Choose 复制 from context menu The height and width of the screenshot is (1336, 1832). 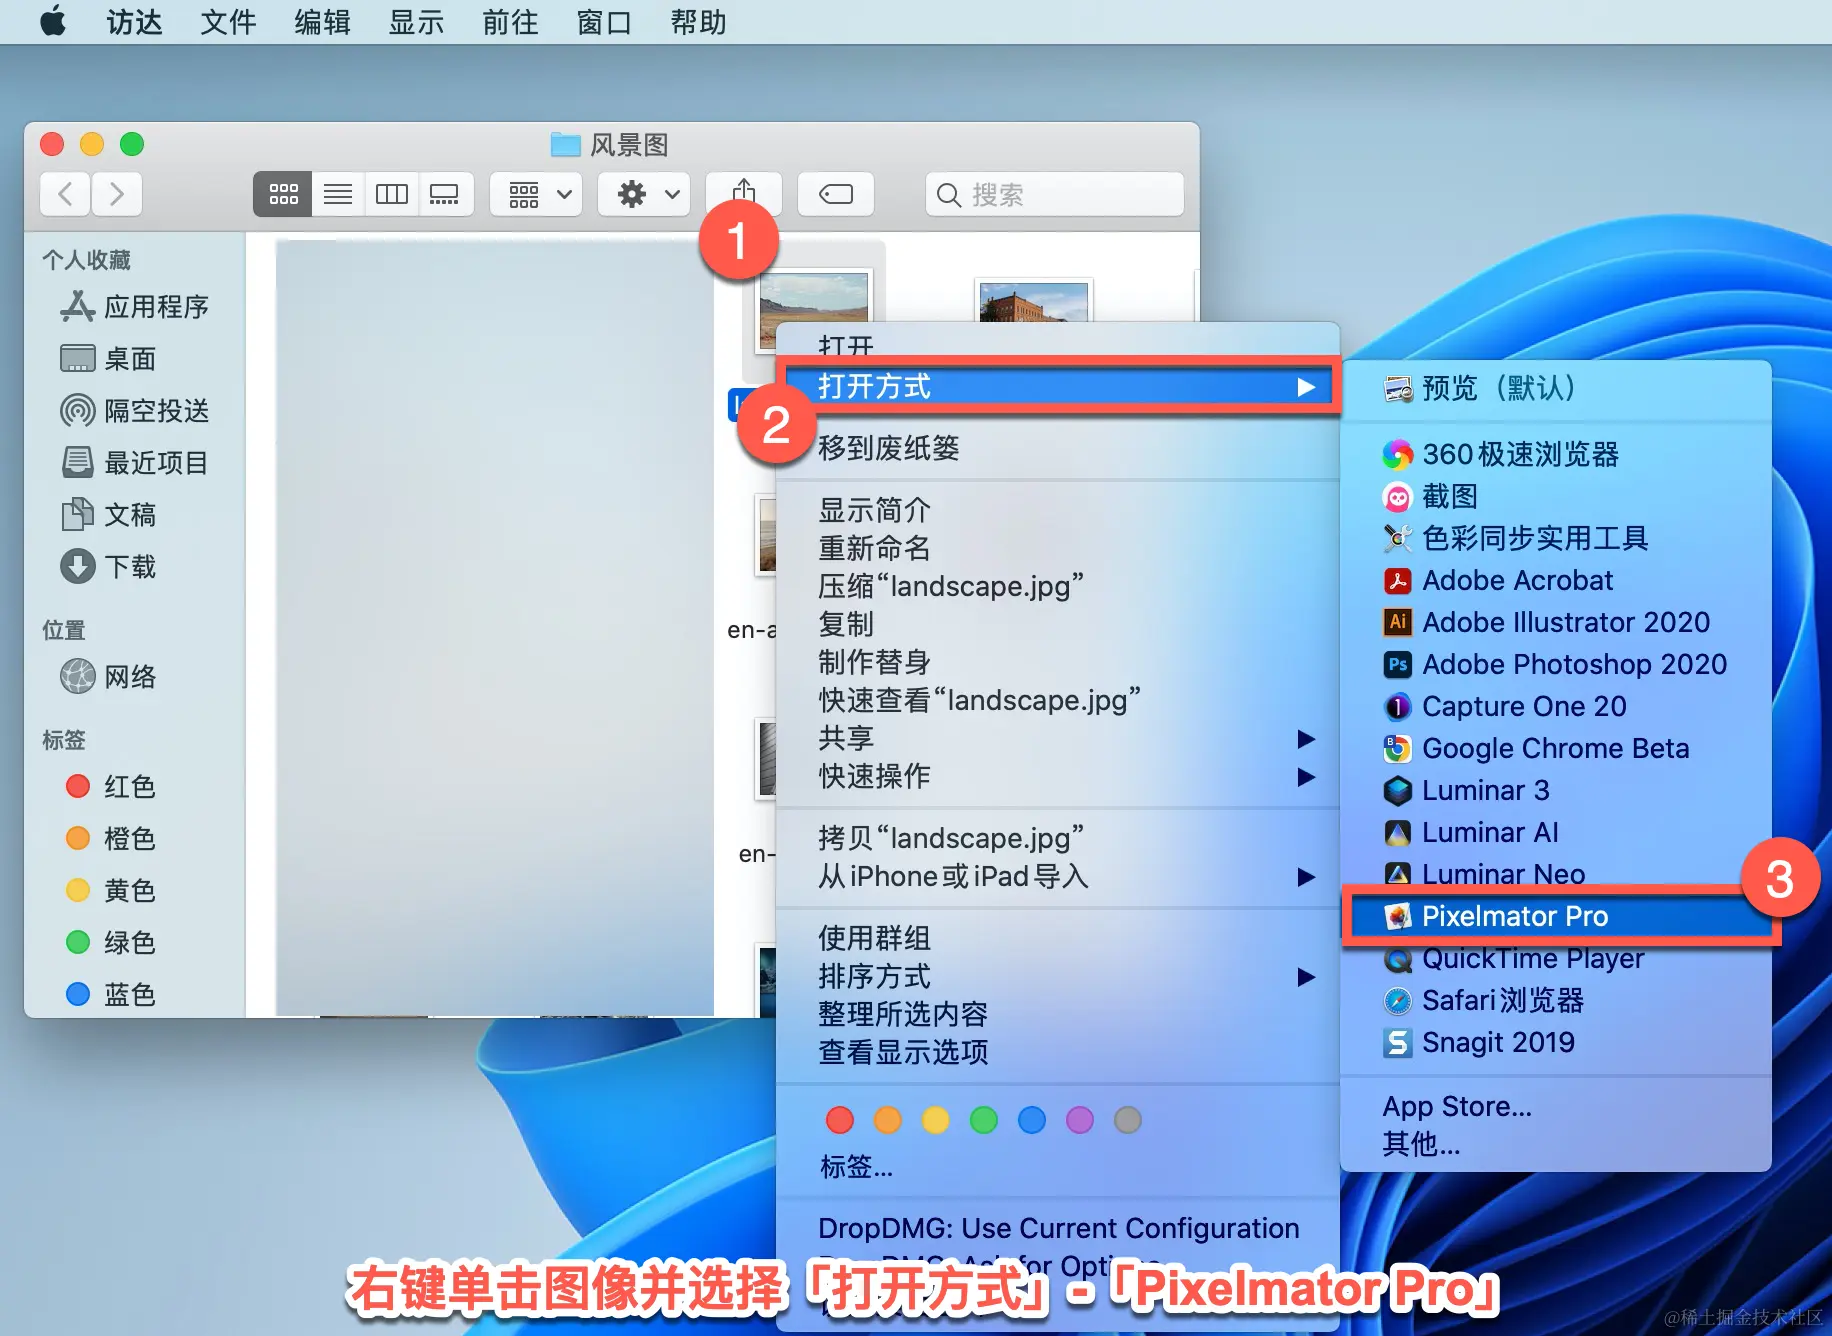(x=1058, y=624)
